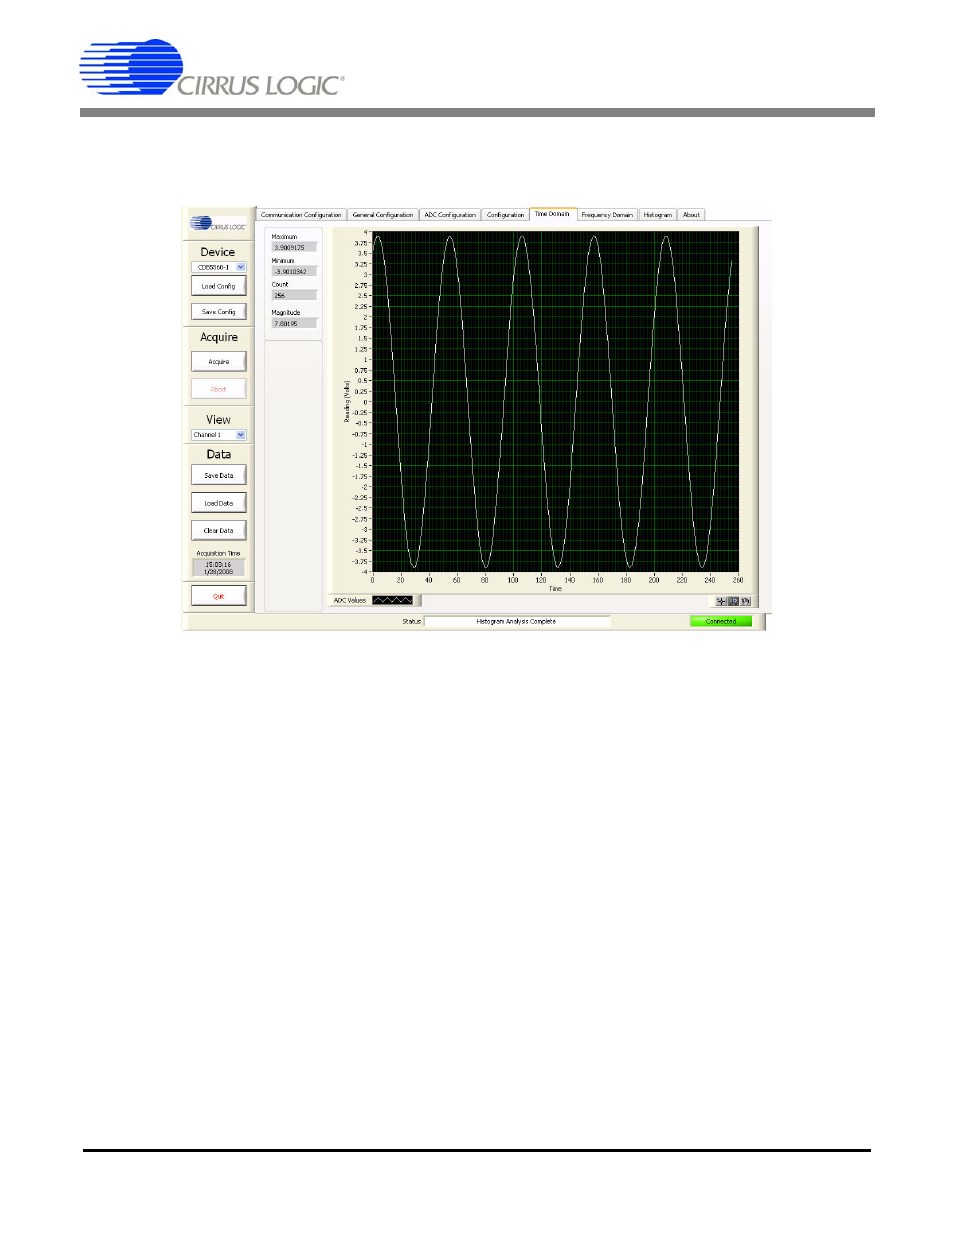Screen dimensions: 954x1235
Task: Switch to Frequency Domain tab
Action: [607, 215]
